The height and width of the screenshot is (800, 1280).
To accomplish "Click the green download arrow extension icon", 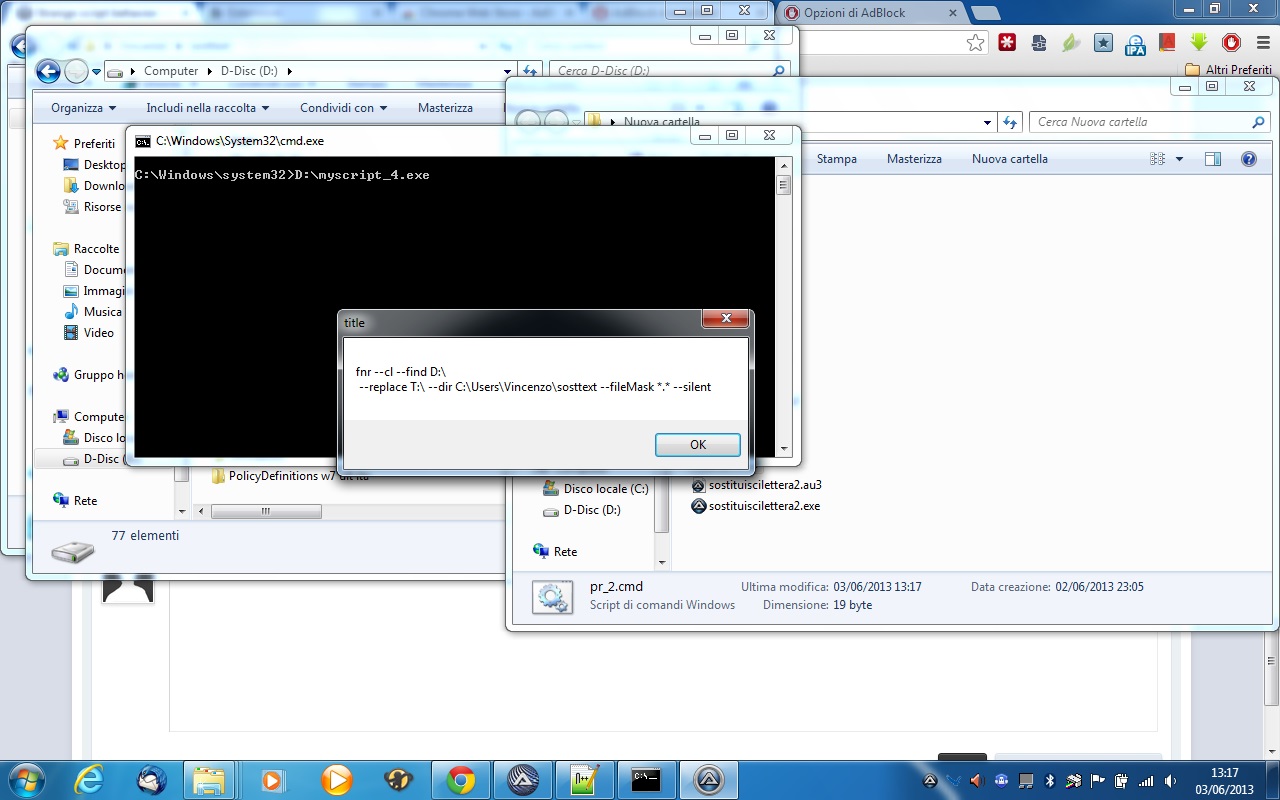I will point(1199,43).
